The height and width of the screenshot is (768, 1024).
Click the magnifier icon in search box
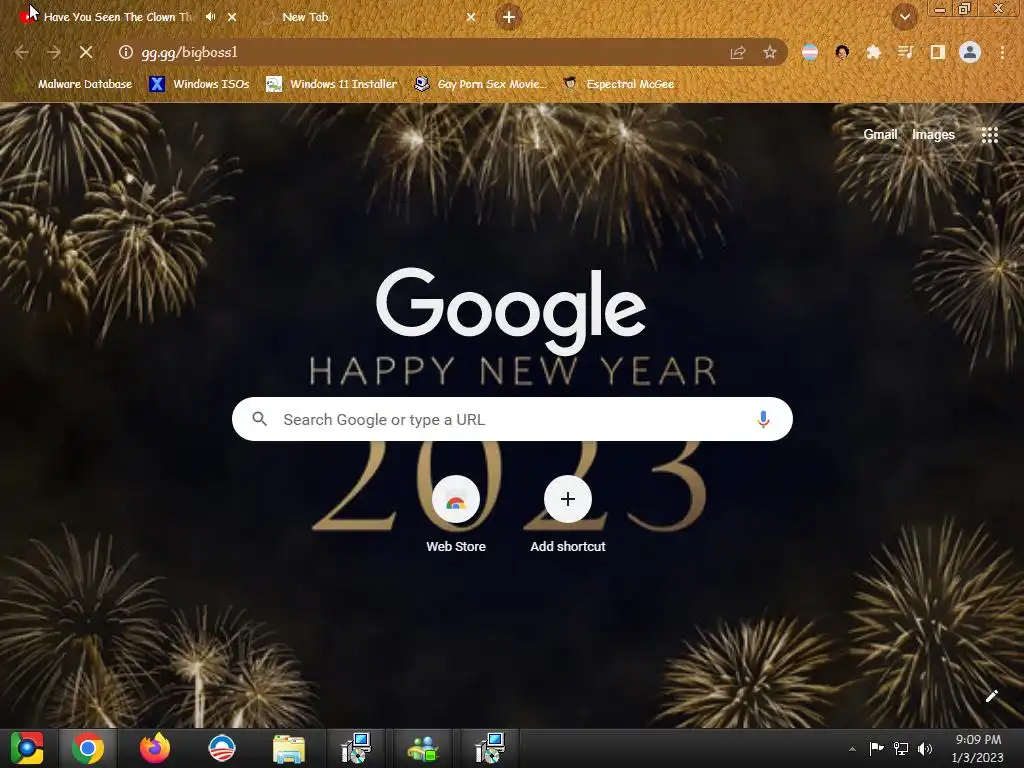(x=260, y=419)
